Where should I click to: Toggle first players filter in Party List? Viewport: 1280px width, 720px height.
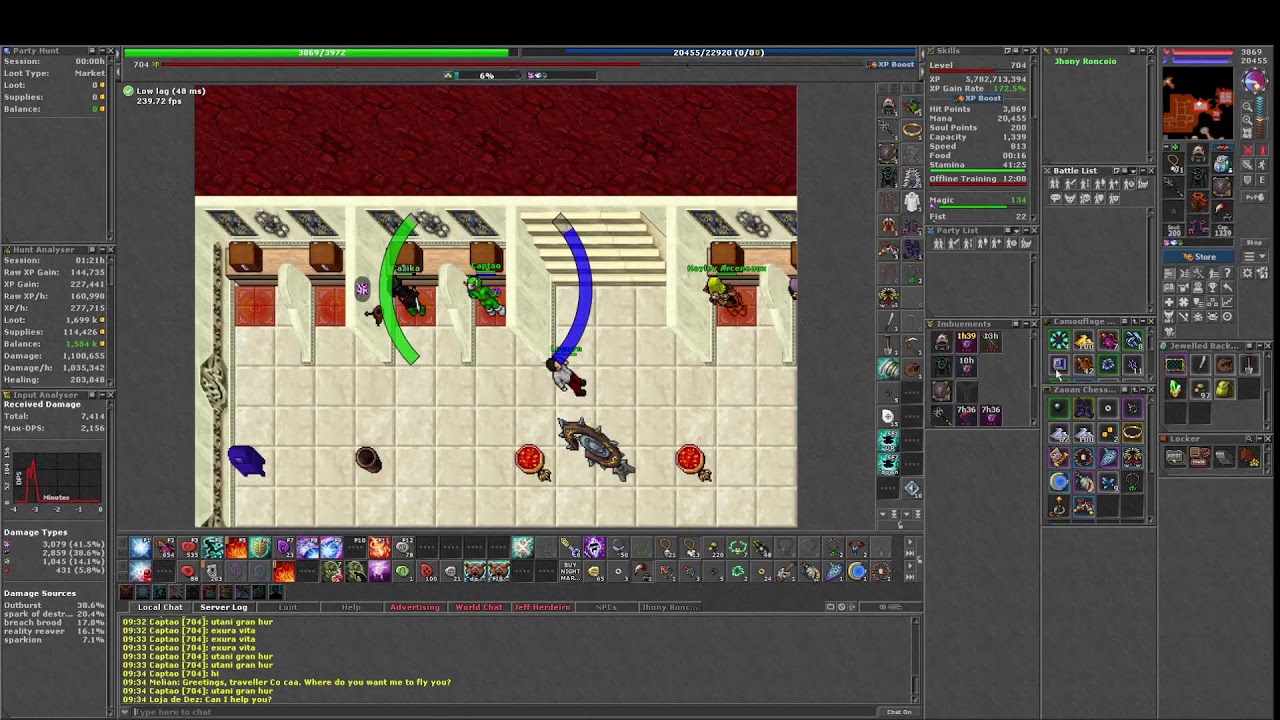(x=938, y=243)
